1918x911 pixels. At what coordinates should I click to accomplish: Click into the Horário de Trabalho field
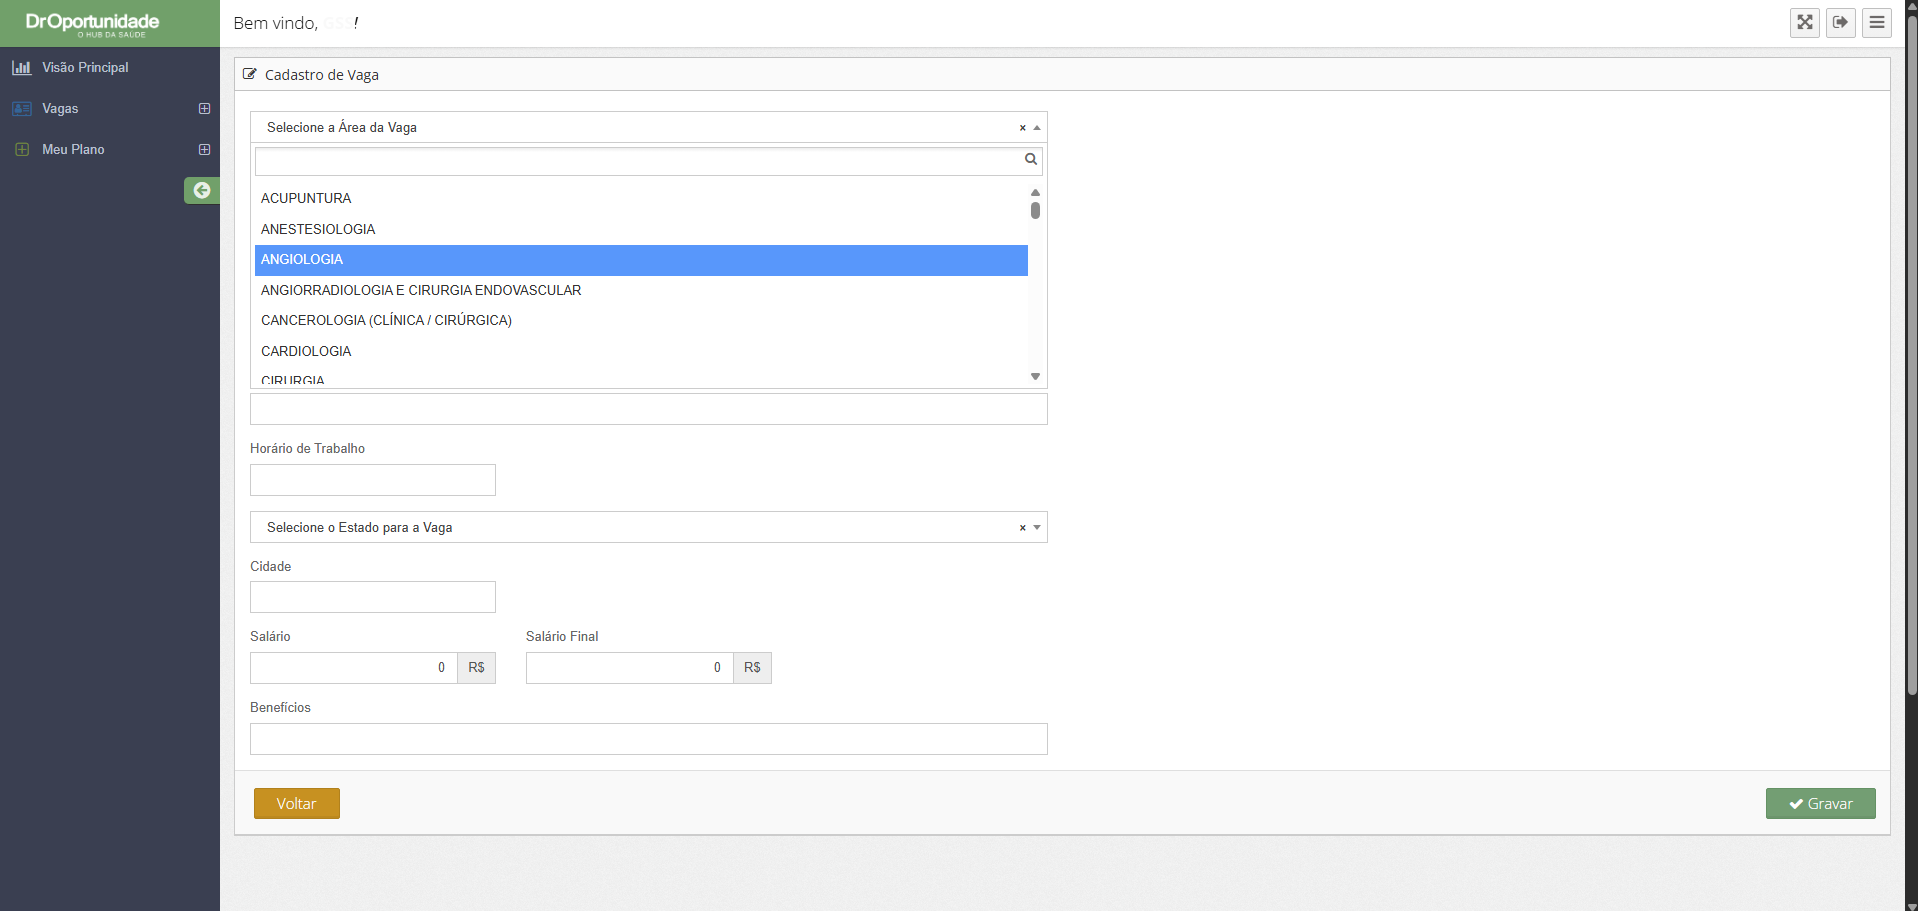click(372, 480)
